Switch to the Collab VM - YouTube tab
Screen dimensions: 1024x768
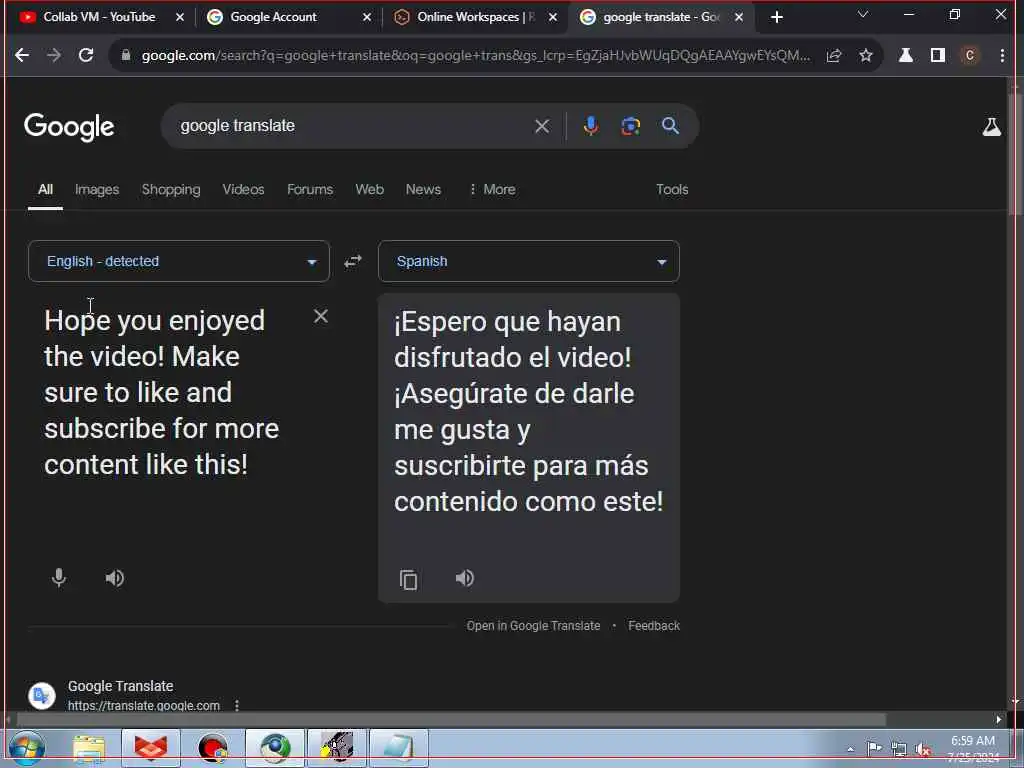coord(99,17)
